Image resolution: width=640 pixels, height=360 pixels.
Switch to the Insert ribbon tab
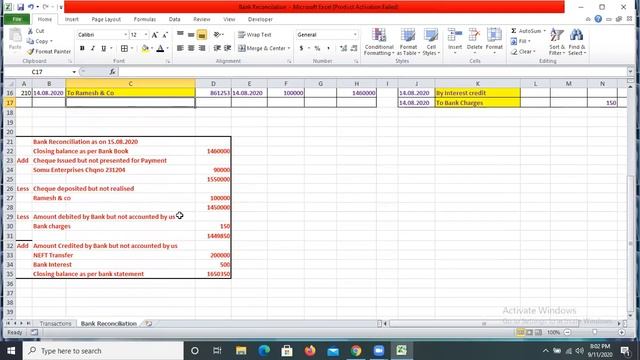tap(71, 19)
